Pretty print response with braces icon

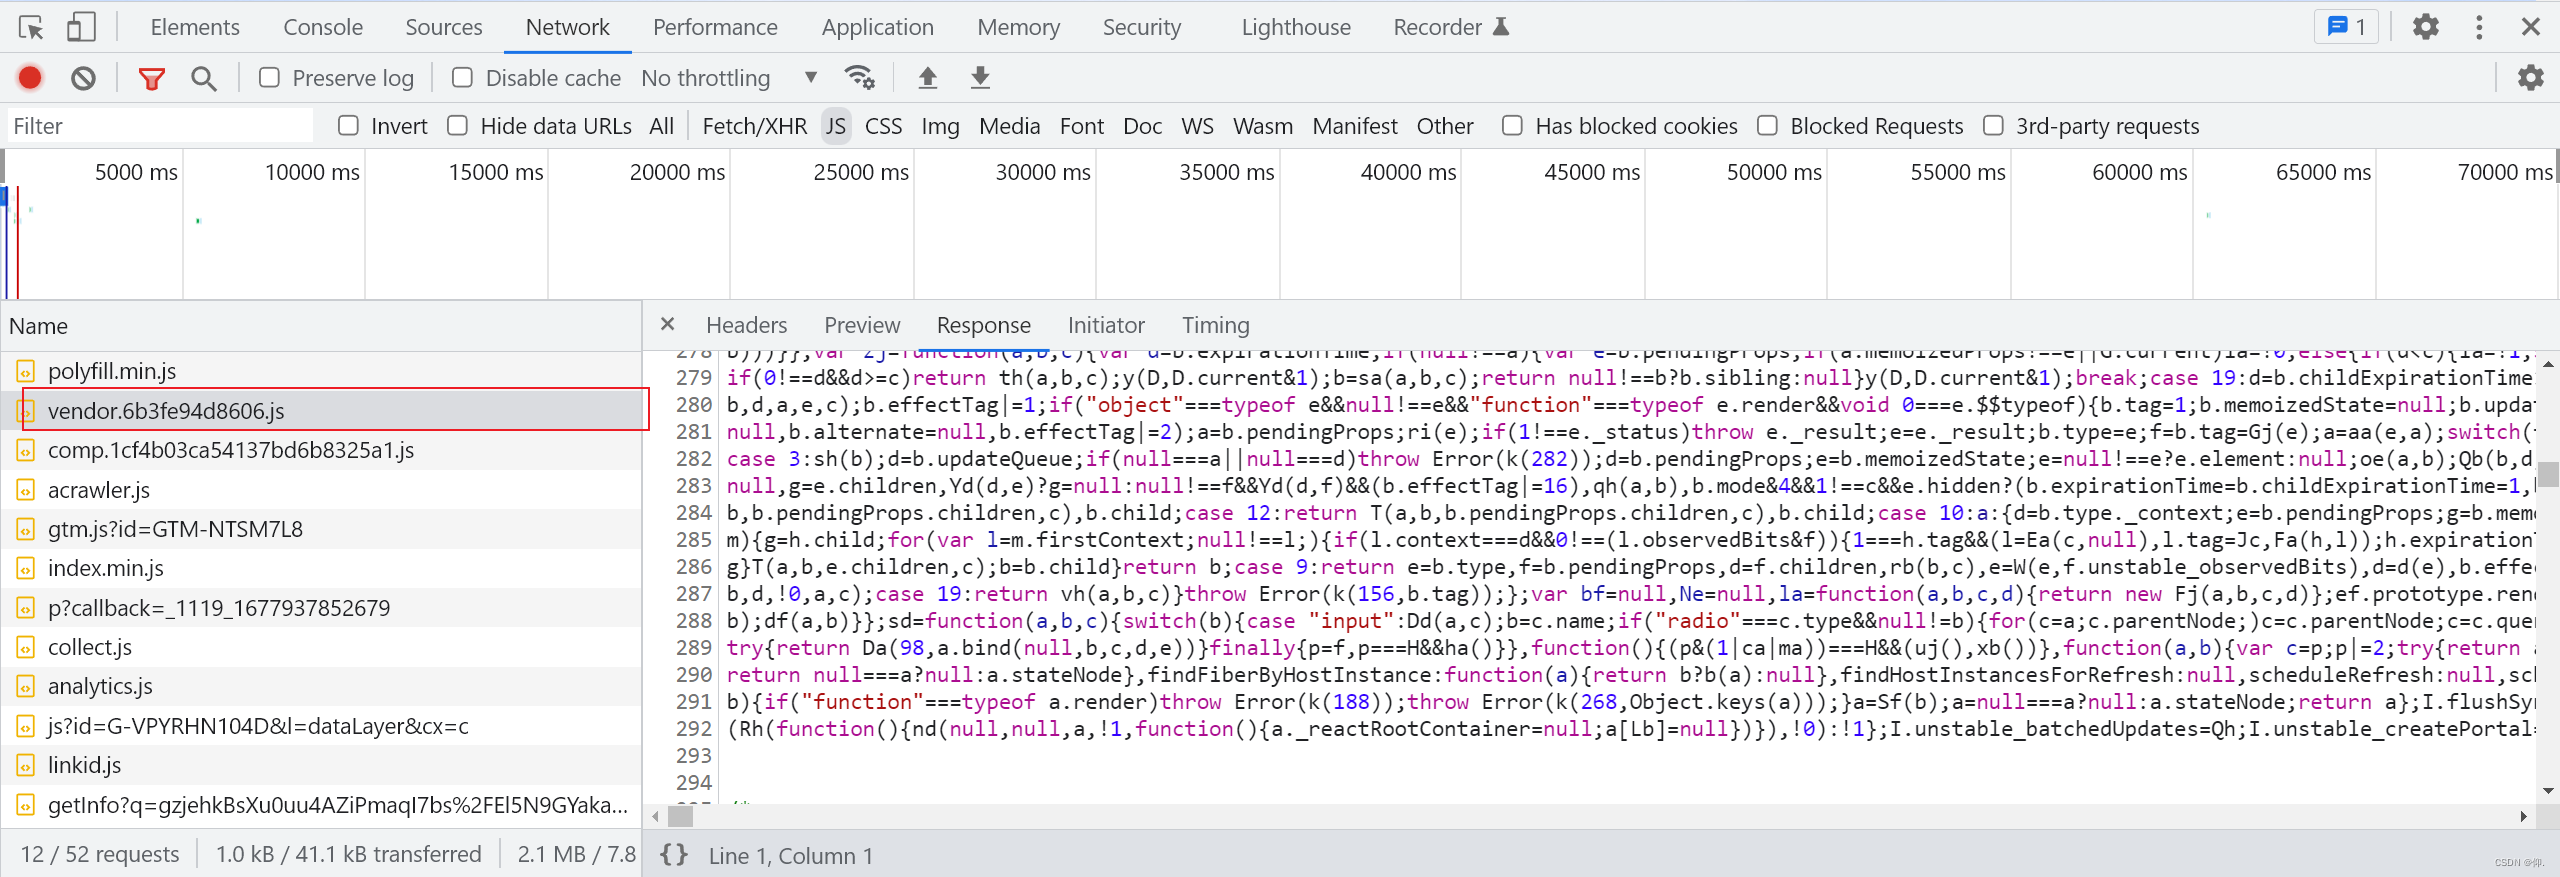(674, 855)
